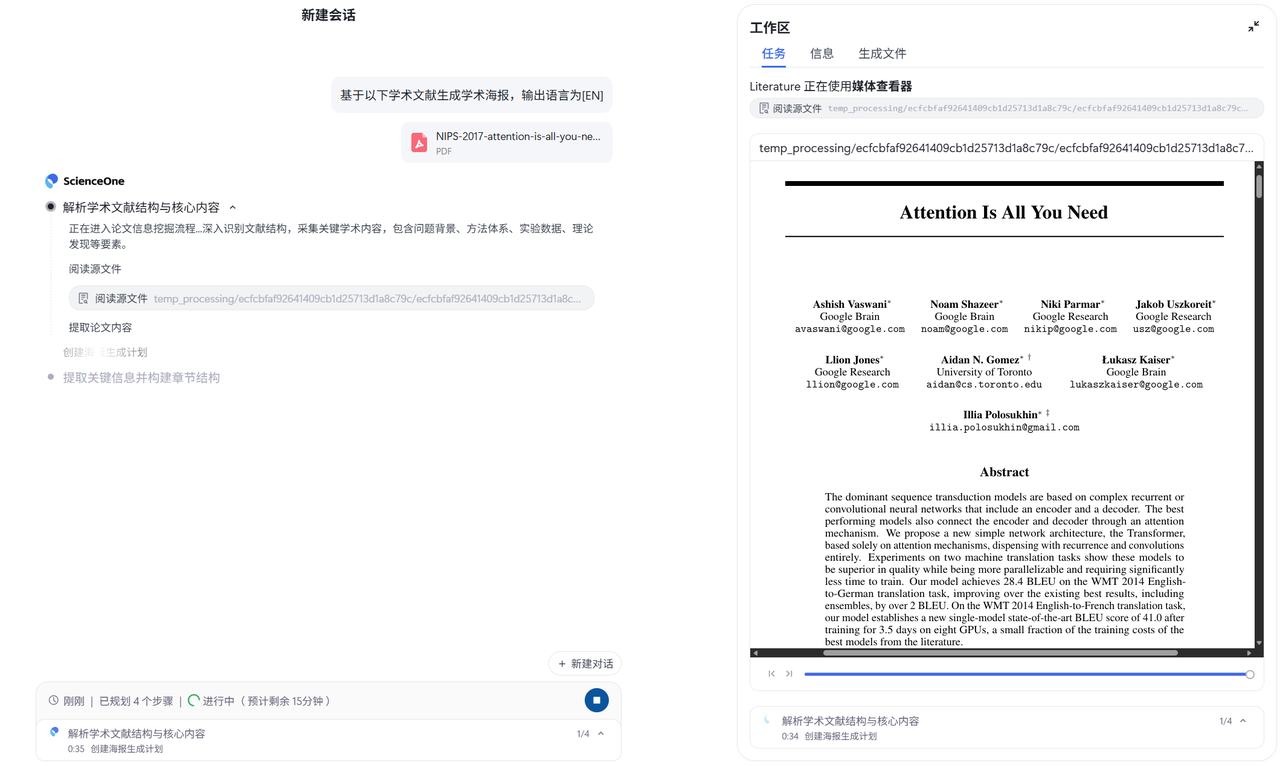
Task: Click the first page icon in the media viewer
Action: click(x=770, y=673)
